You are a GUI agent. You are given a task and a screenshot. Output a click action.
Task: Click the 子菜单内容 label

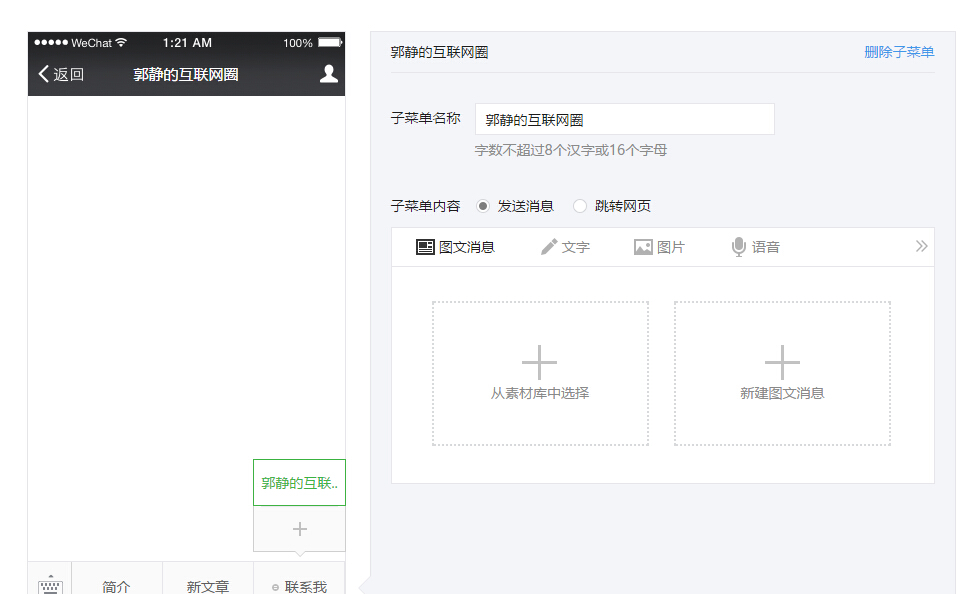pos(426,206)
